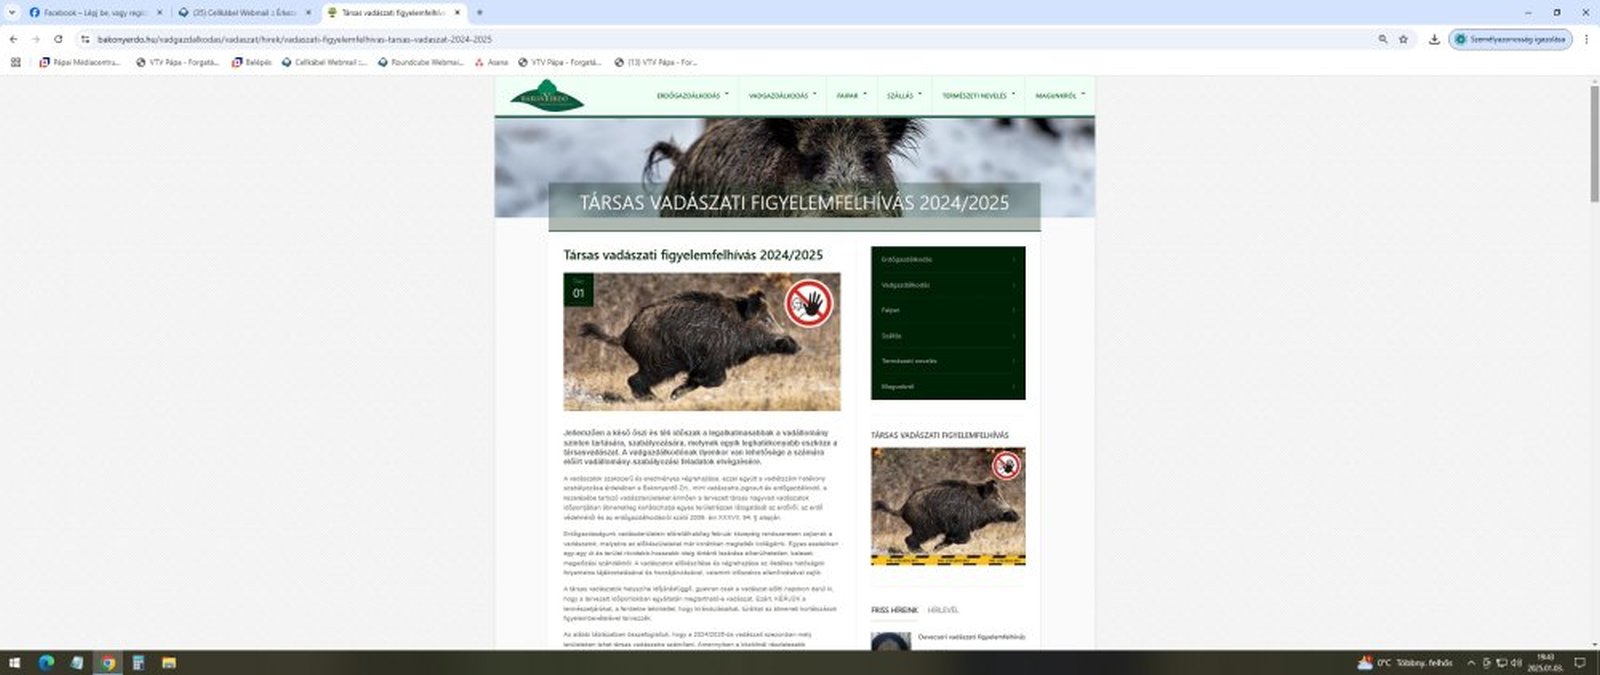Bookmark this page using the star icon
Image resolution: width=1600 pixels, height=675 pixels.
1403,39
